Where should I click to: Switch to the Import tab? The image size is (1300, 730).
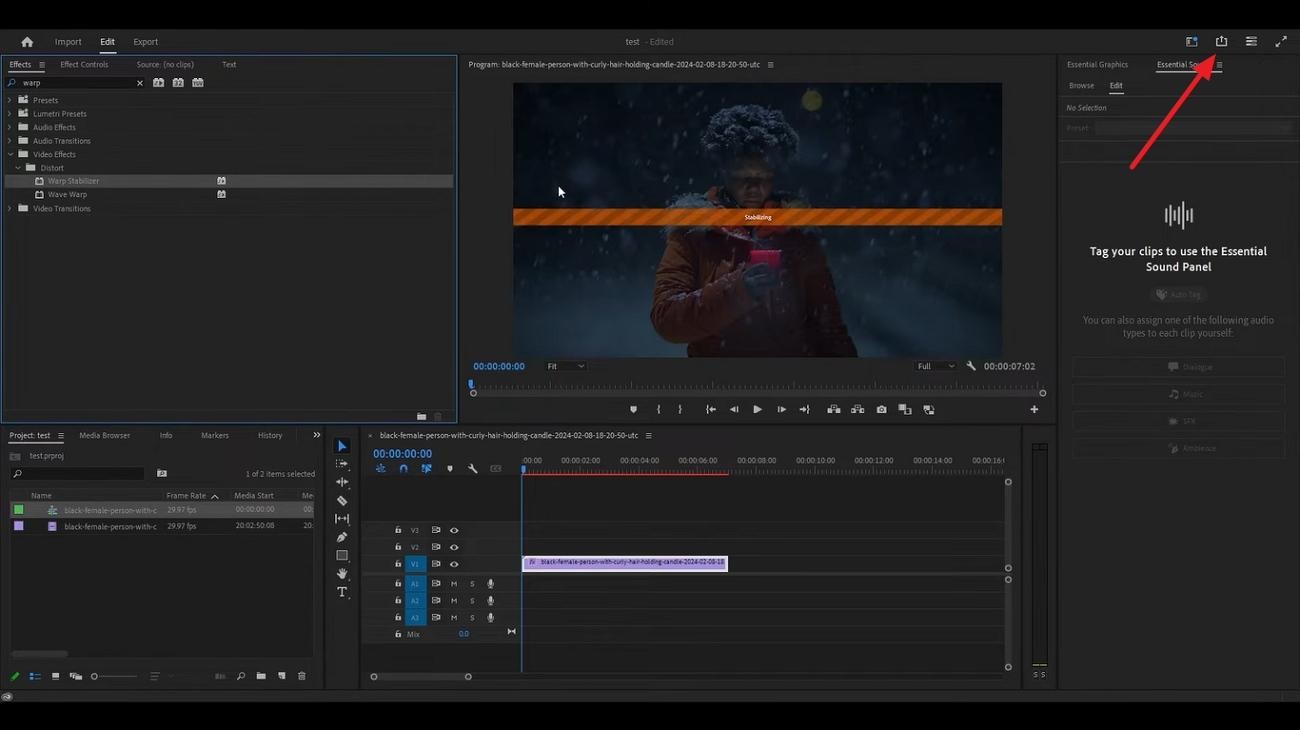click(x=68, y=42)
